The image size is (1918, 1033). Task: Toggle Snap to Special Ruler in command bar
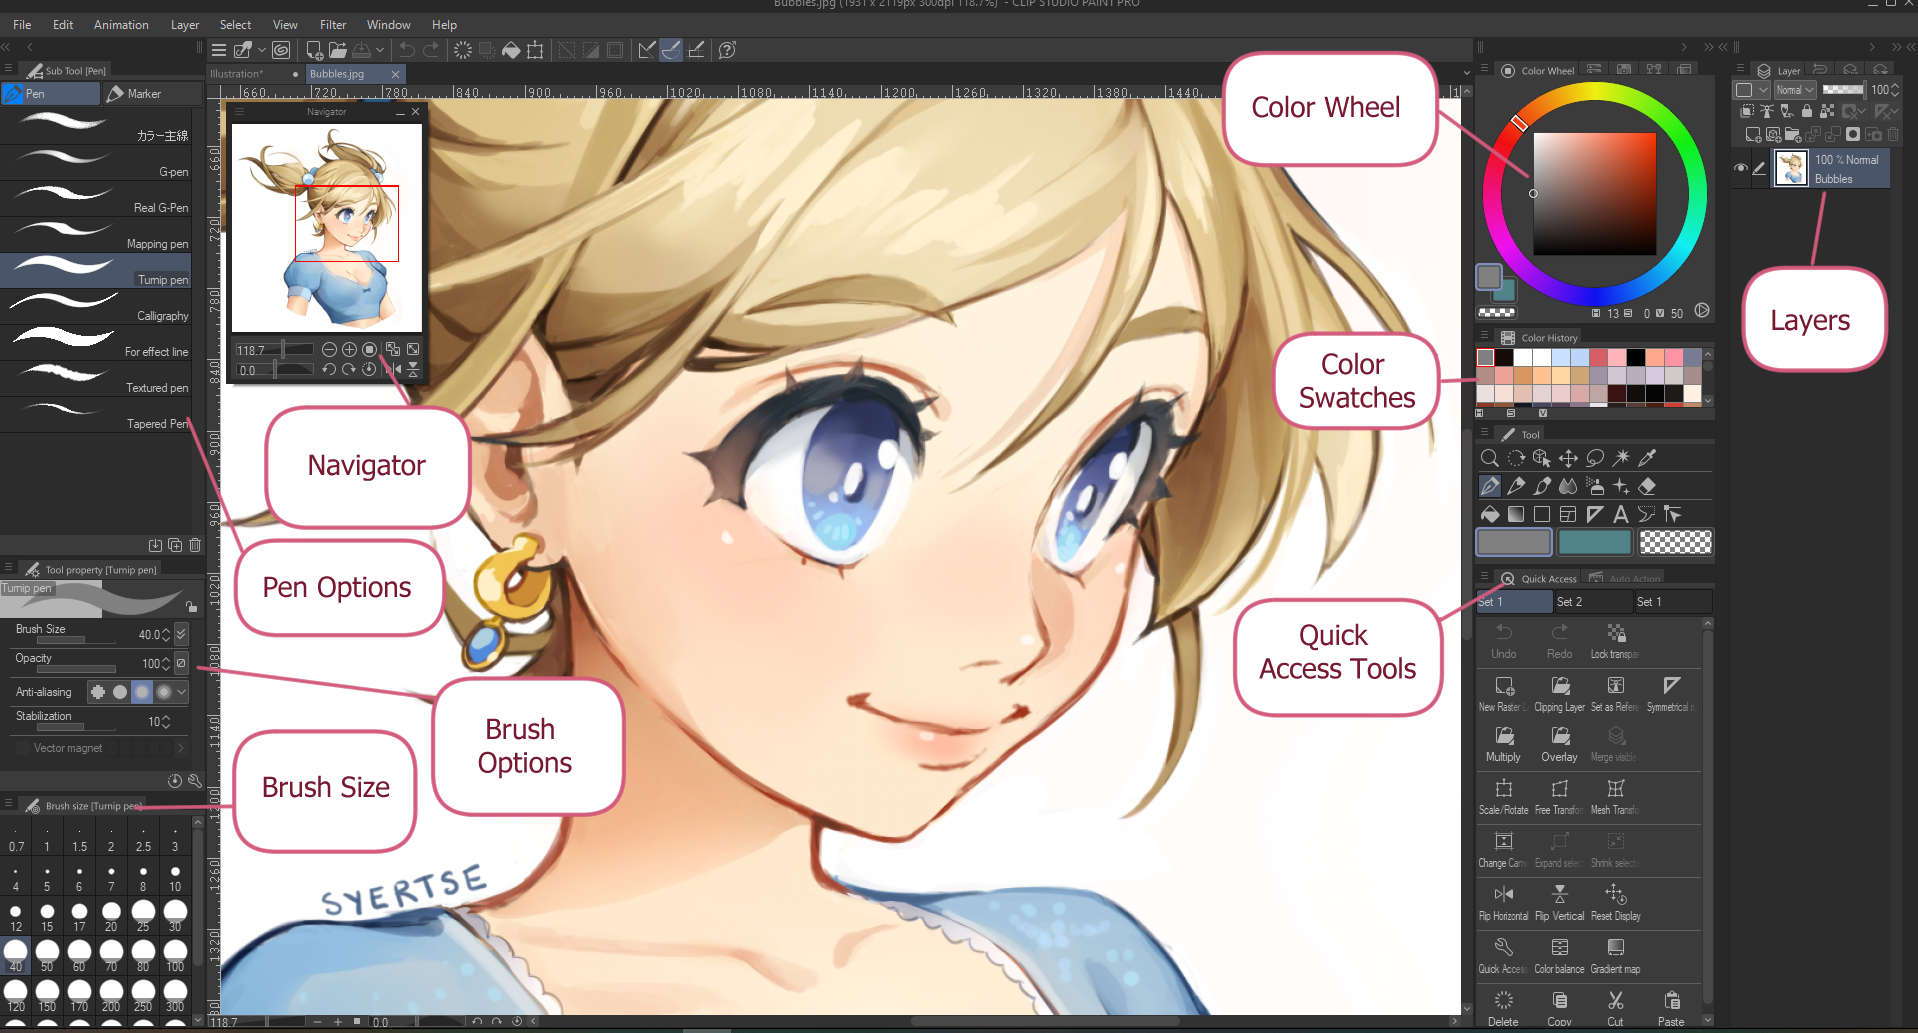[671, 50]
